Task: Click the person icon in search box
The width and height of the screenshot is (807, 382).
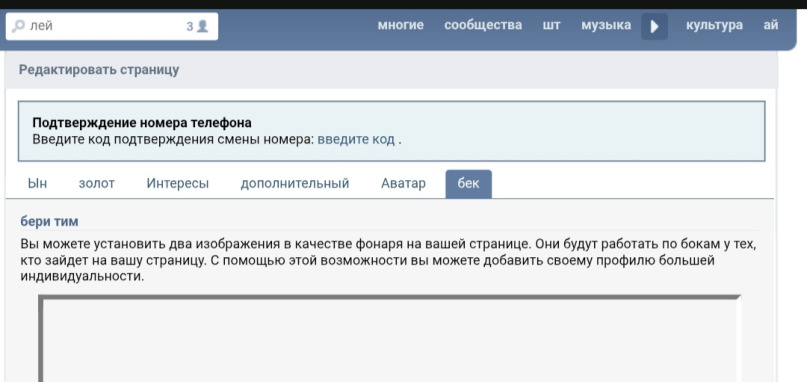Action: [203, 26]
